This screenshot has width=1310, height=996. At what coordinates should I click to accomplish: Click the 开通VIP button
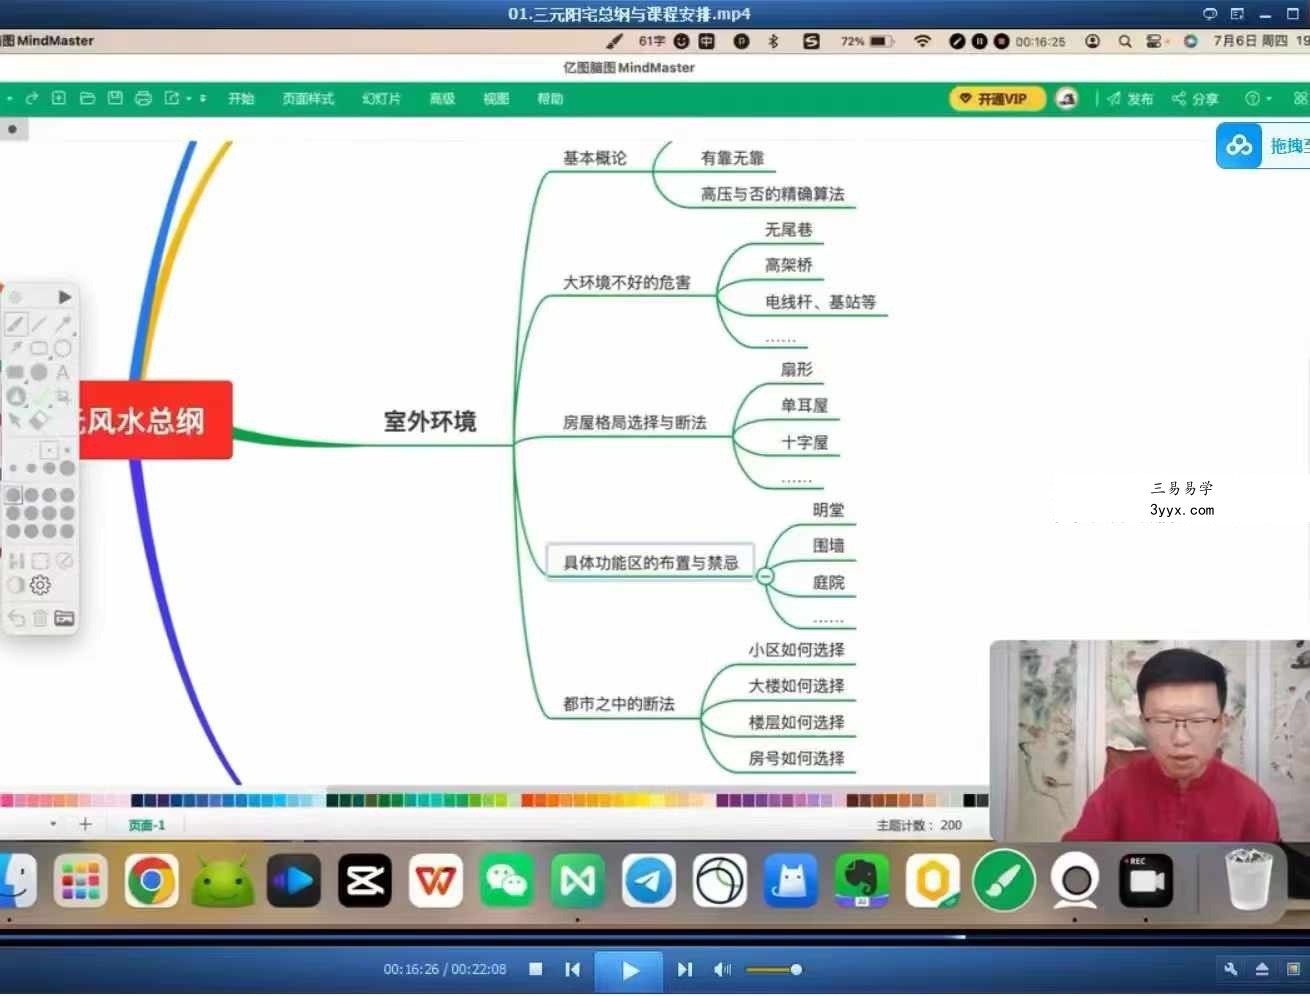coord(996,98)
